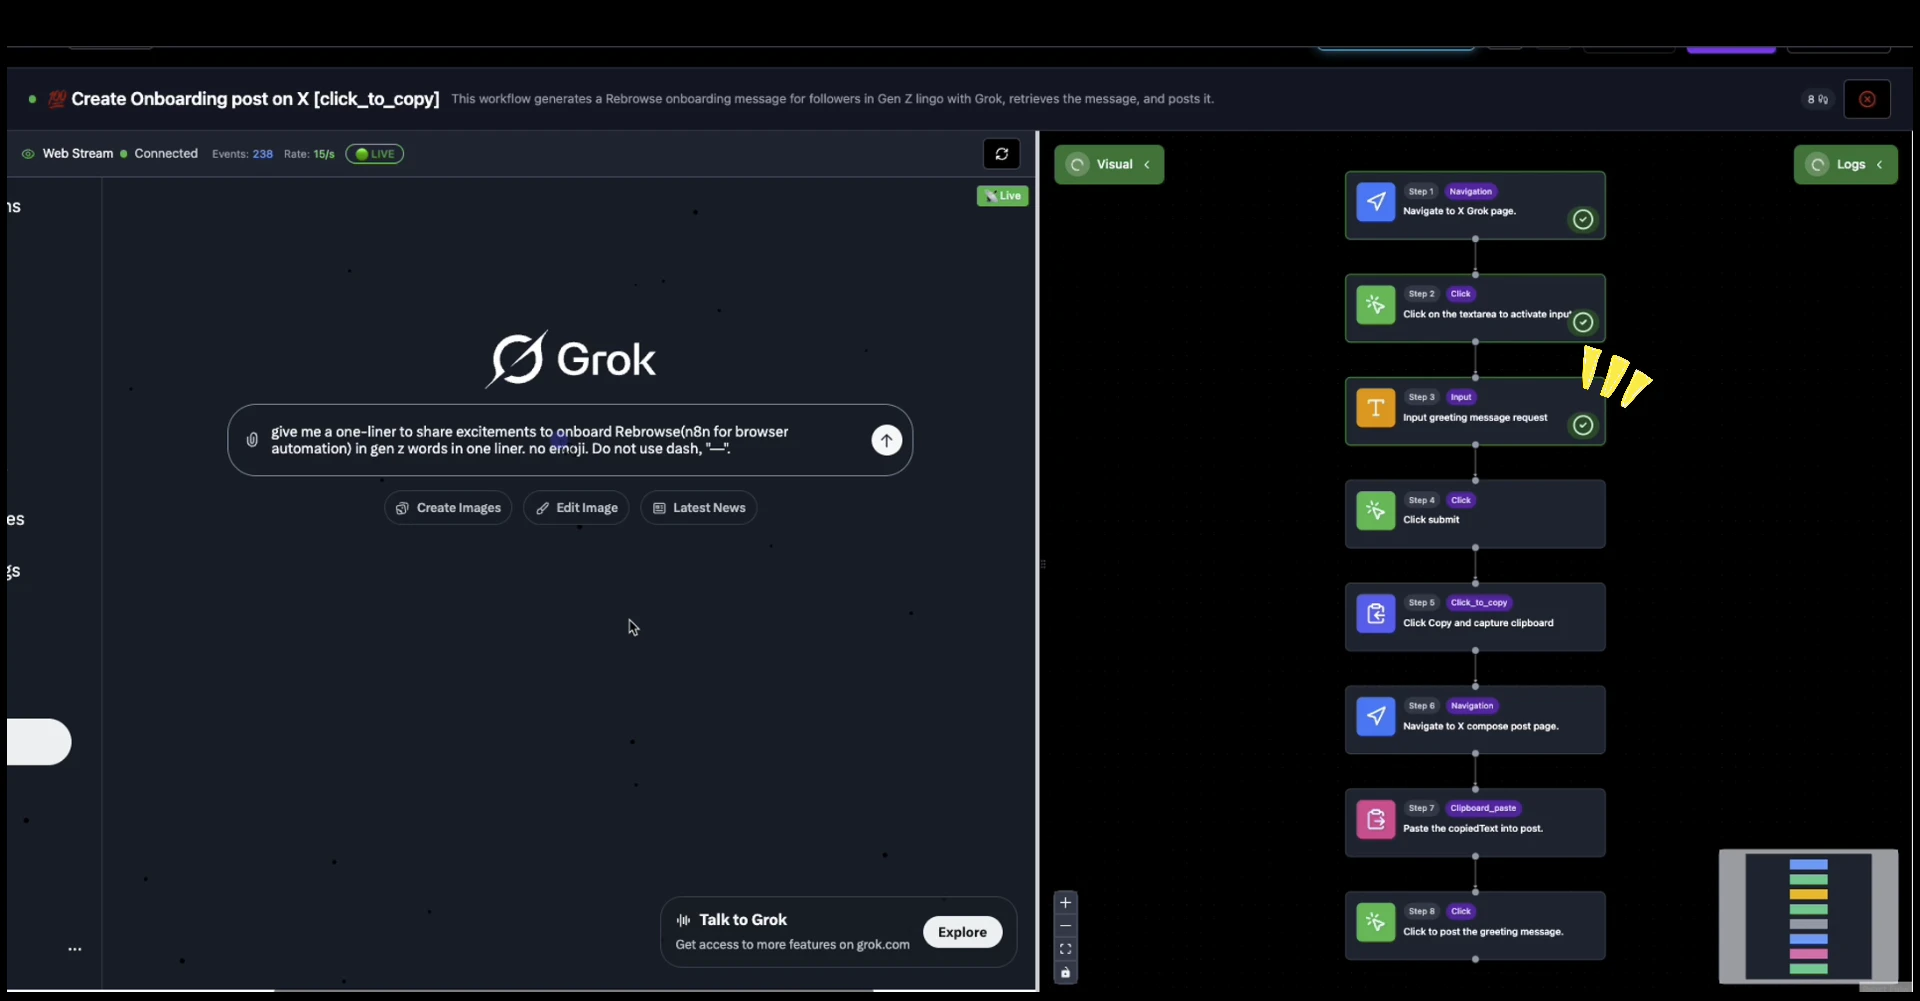The image size is (1920, 1001).
Task: Click 'Input greeting message request' text
Action: pyautogui.click(x=1475, y=418)
